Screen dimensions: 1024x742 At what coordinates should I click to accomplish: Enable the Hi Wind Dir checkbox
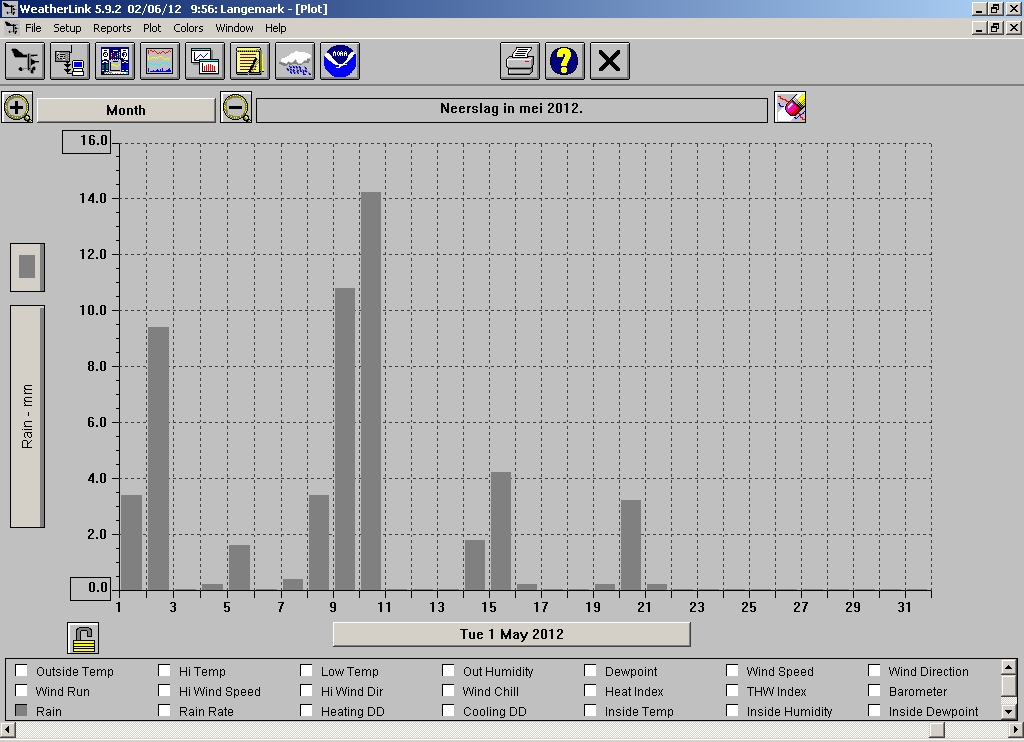click(x=306, y=690)
